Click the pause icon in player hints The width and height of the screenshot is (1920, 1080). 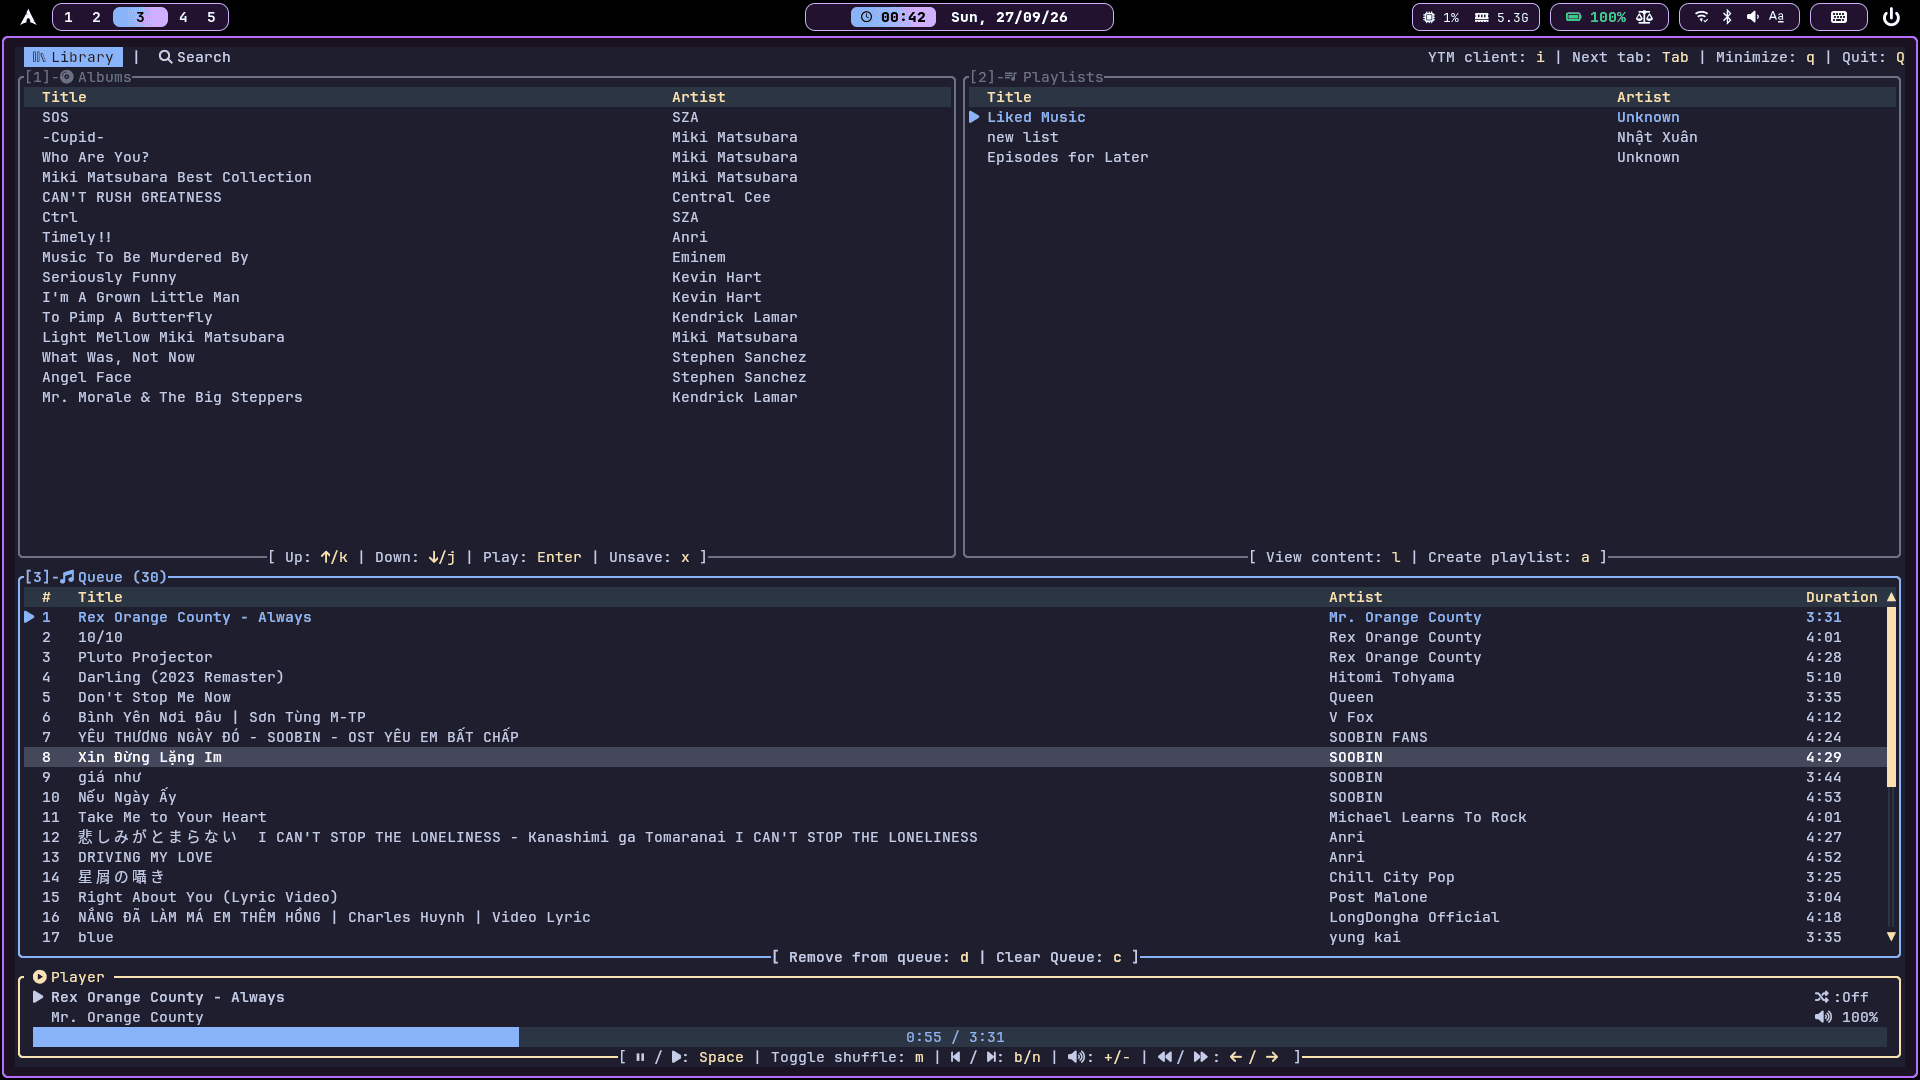point(640,1057)
